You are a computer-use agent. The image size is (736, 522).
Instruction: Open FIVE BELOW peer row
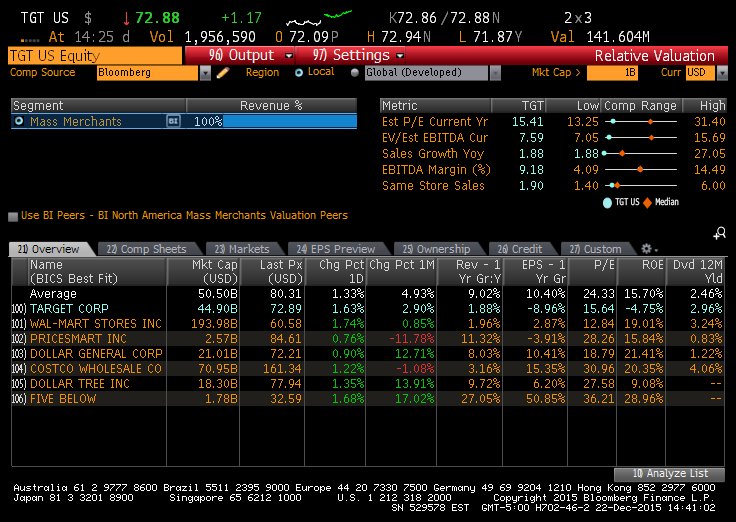[63, 399]
